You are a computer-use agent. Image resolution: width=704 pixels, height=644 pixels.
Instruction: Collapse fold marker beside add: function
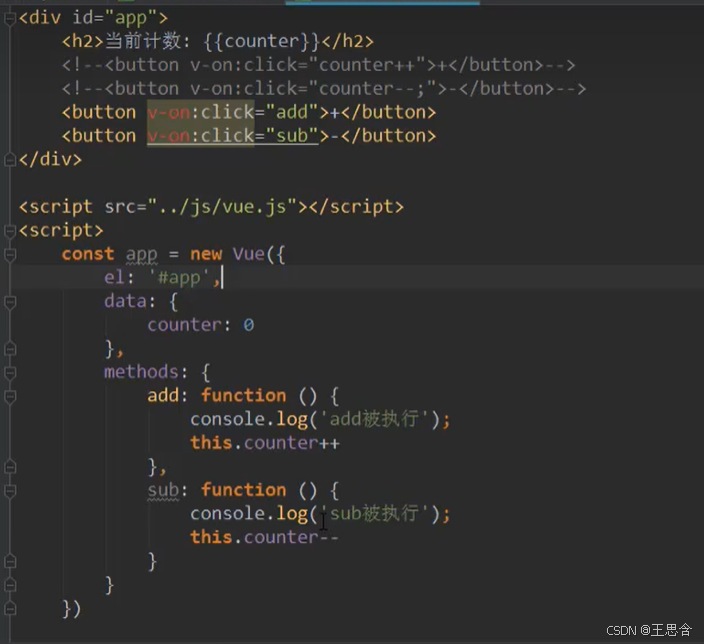[10, 396]
